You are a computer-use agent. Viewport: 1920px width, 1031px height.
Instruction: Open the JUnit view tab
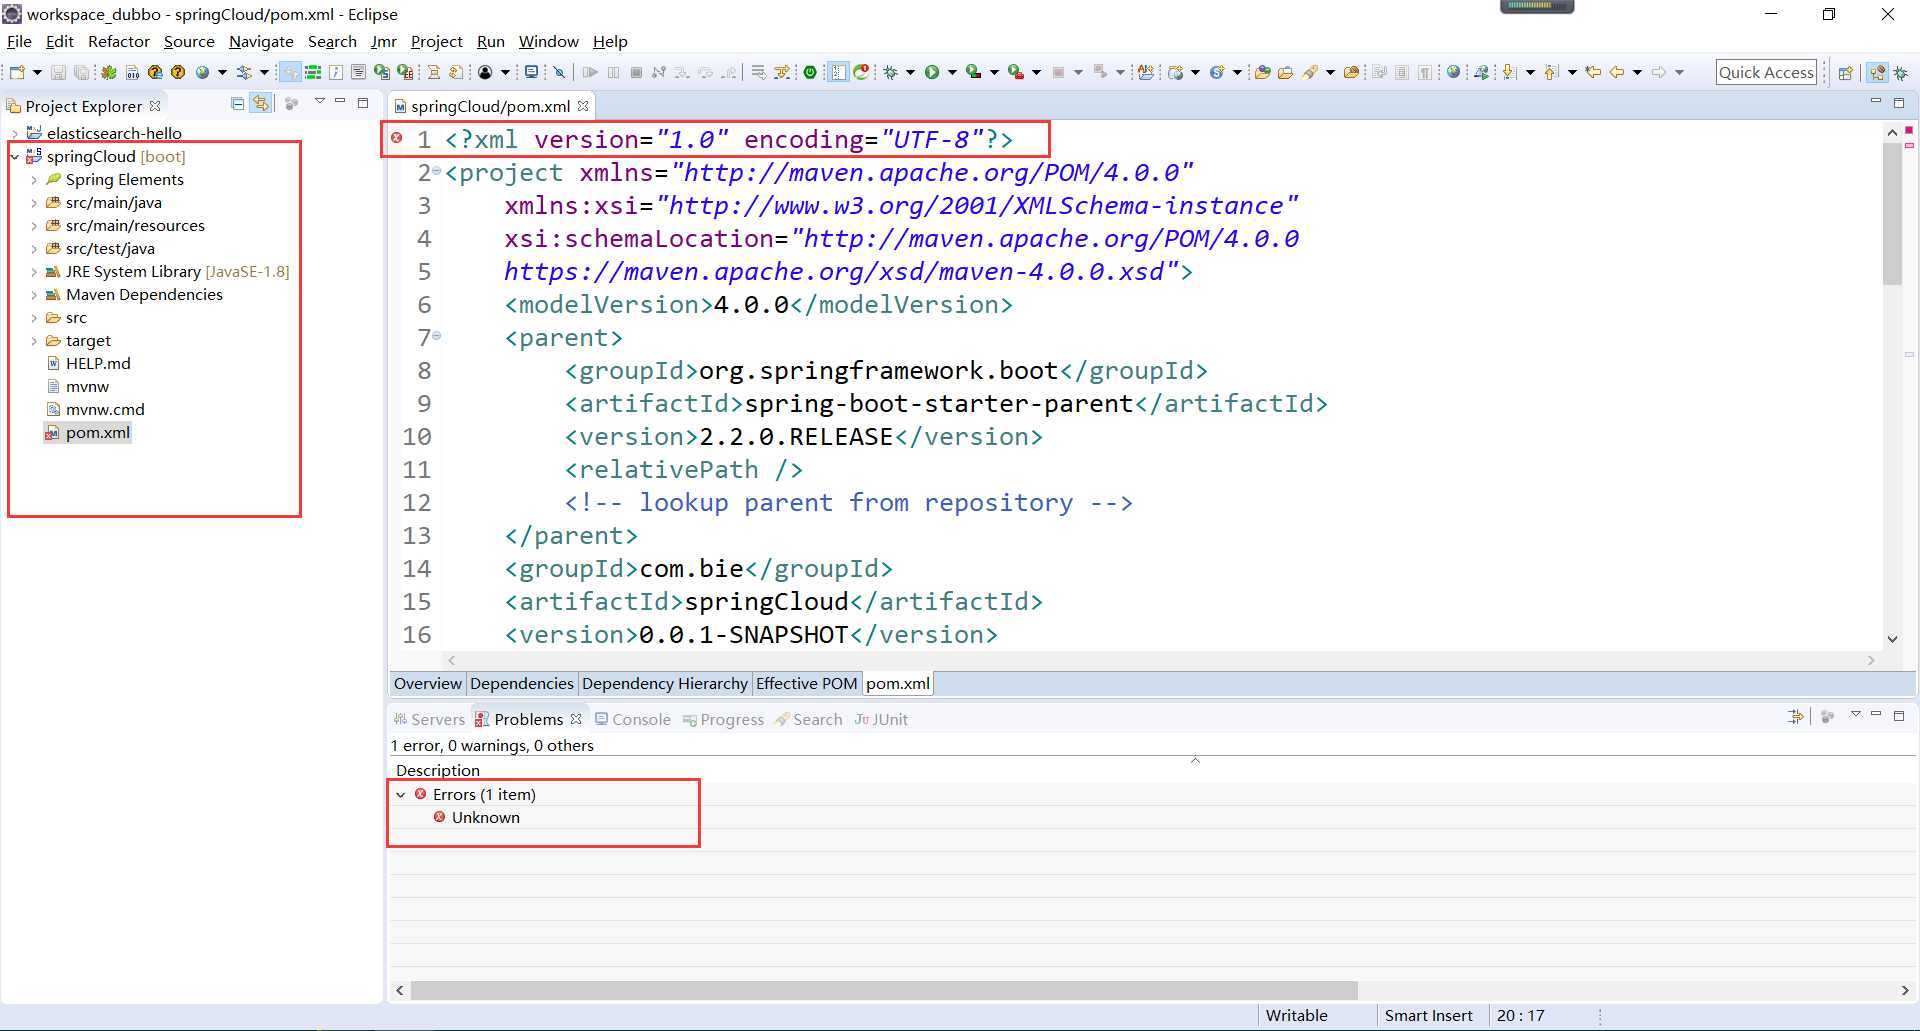click(881, 720)
